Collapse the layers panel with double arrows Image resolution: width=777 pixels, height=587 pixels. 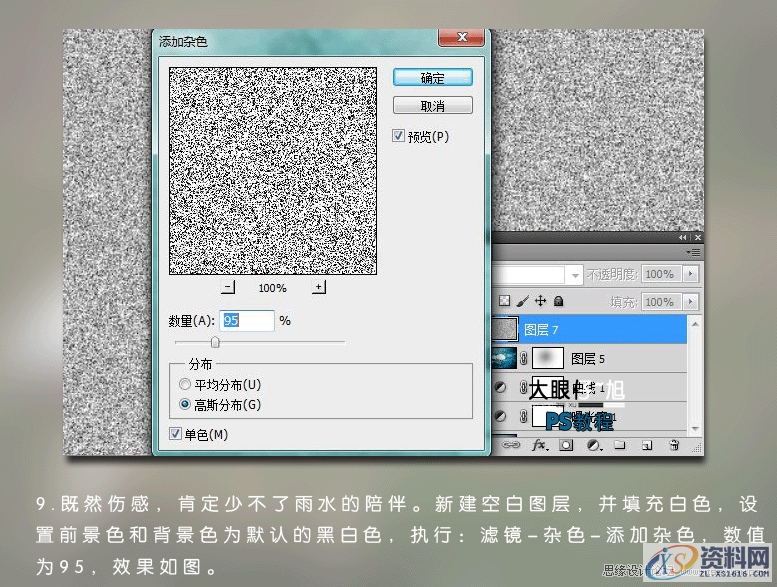[682, 238]
